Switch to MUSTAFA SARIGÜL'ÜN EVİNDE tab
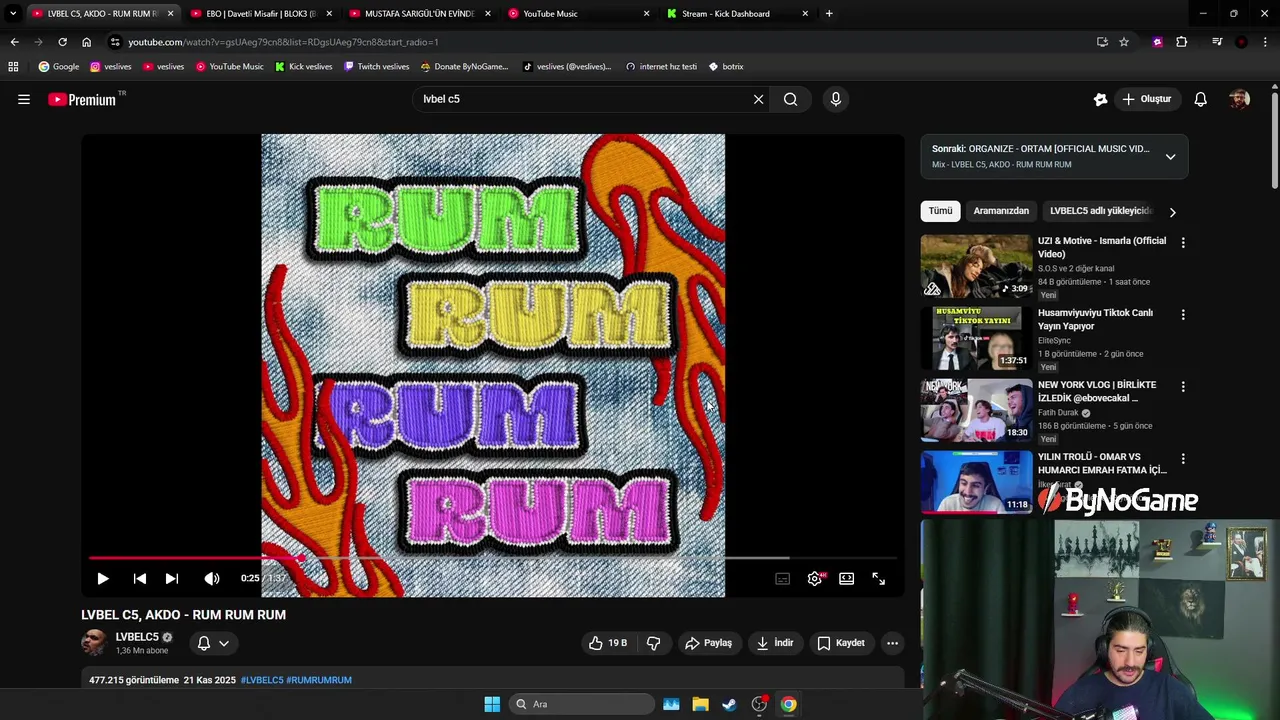This screenshot has height=720, width=1280. click(x=420, y=14)
